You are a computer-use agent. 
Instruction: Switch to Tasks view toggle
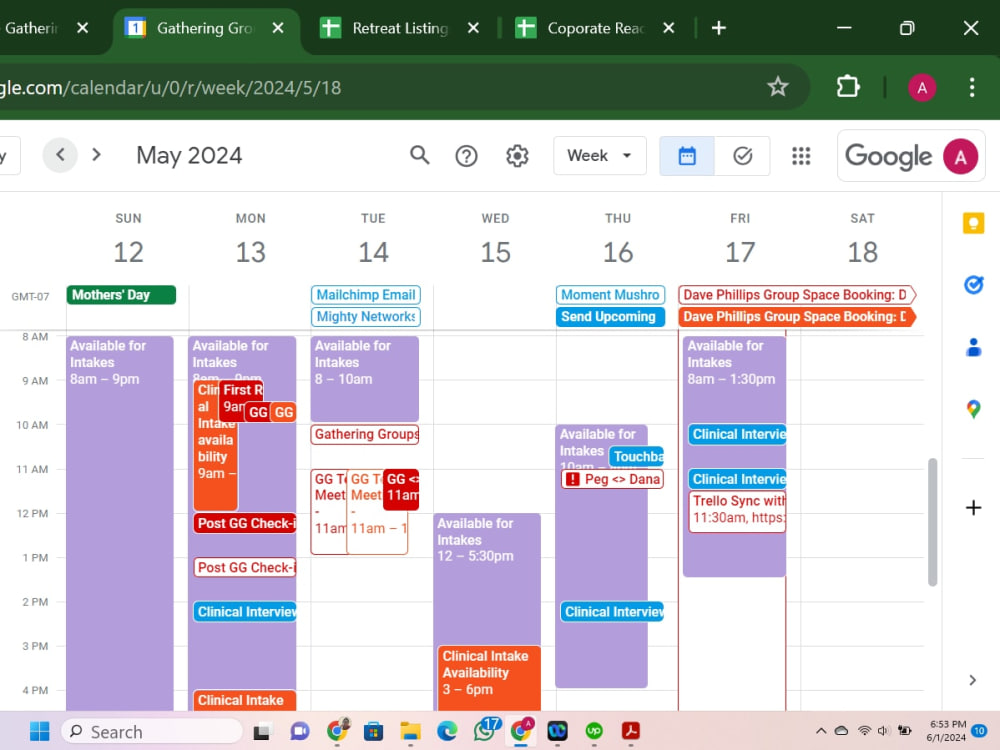(742, 156)
